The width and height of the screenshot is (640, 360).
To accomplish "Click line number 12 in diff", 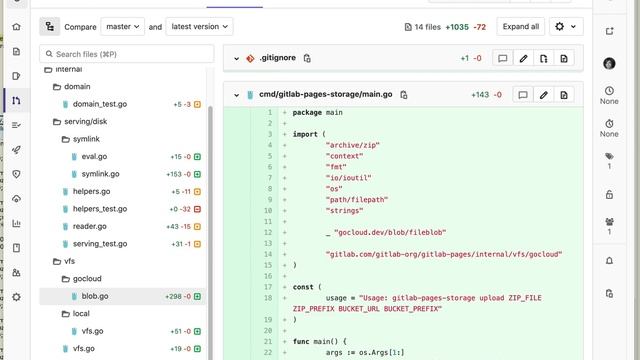I will pos(268,232).
